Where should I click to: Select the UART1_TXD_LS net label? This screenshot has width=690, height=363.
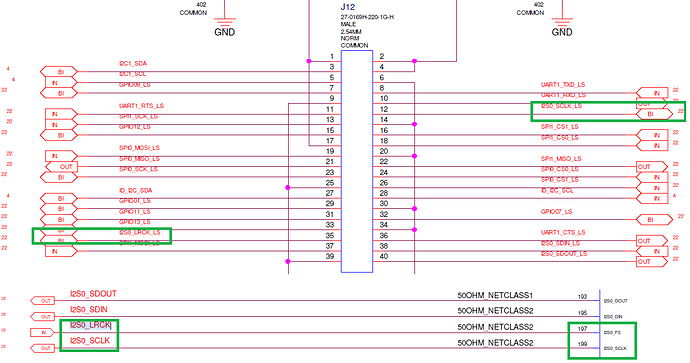(x=563, y=84)
